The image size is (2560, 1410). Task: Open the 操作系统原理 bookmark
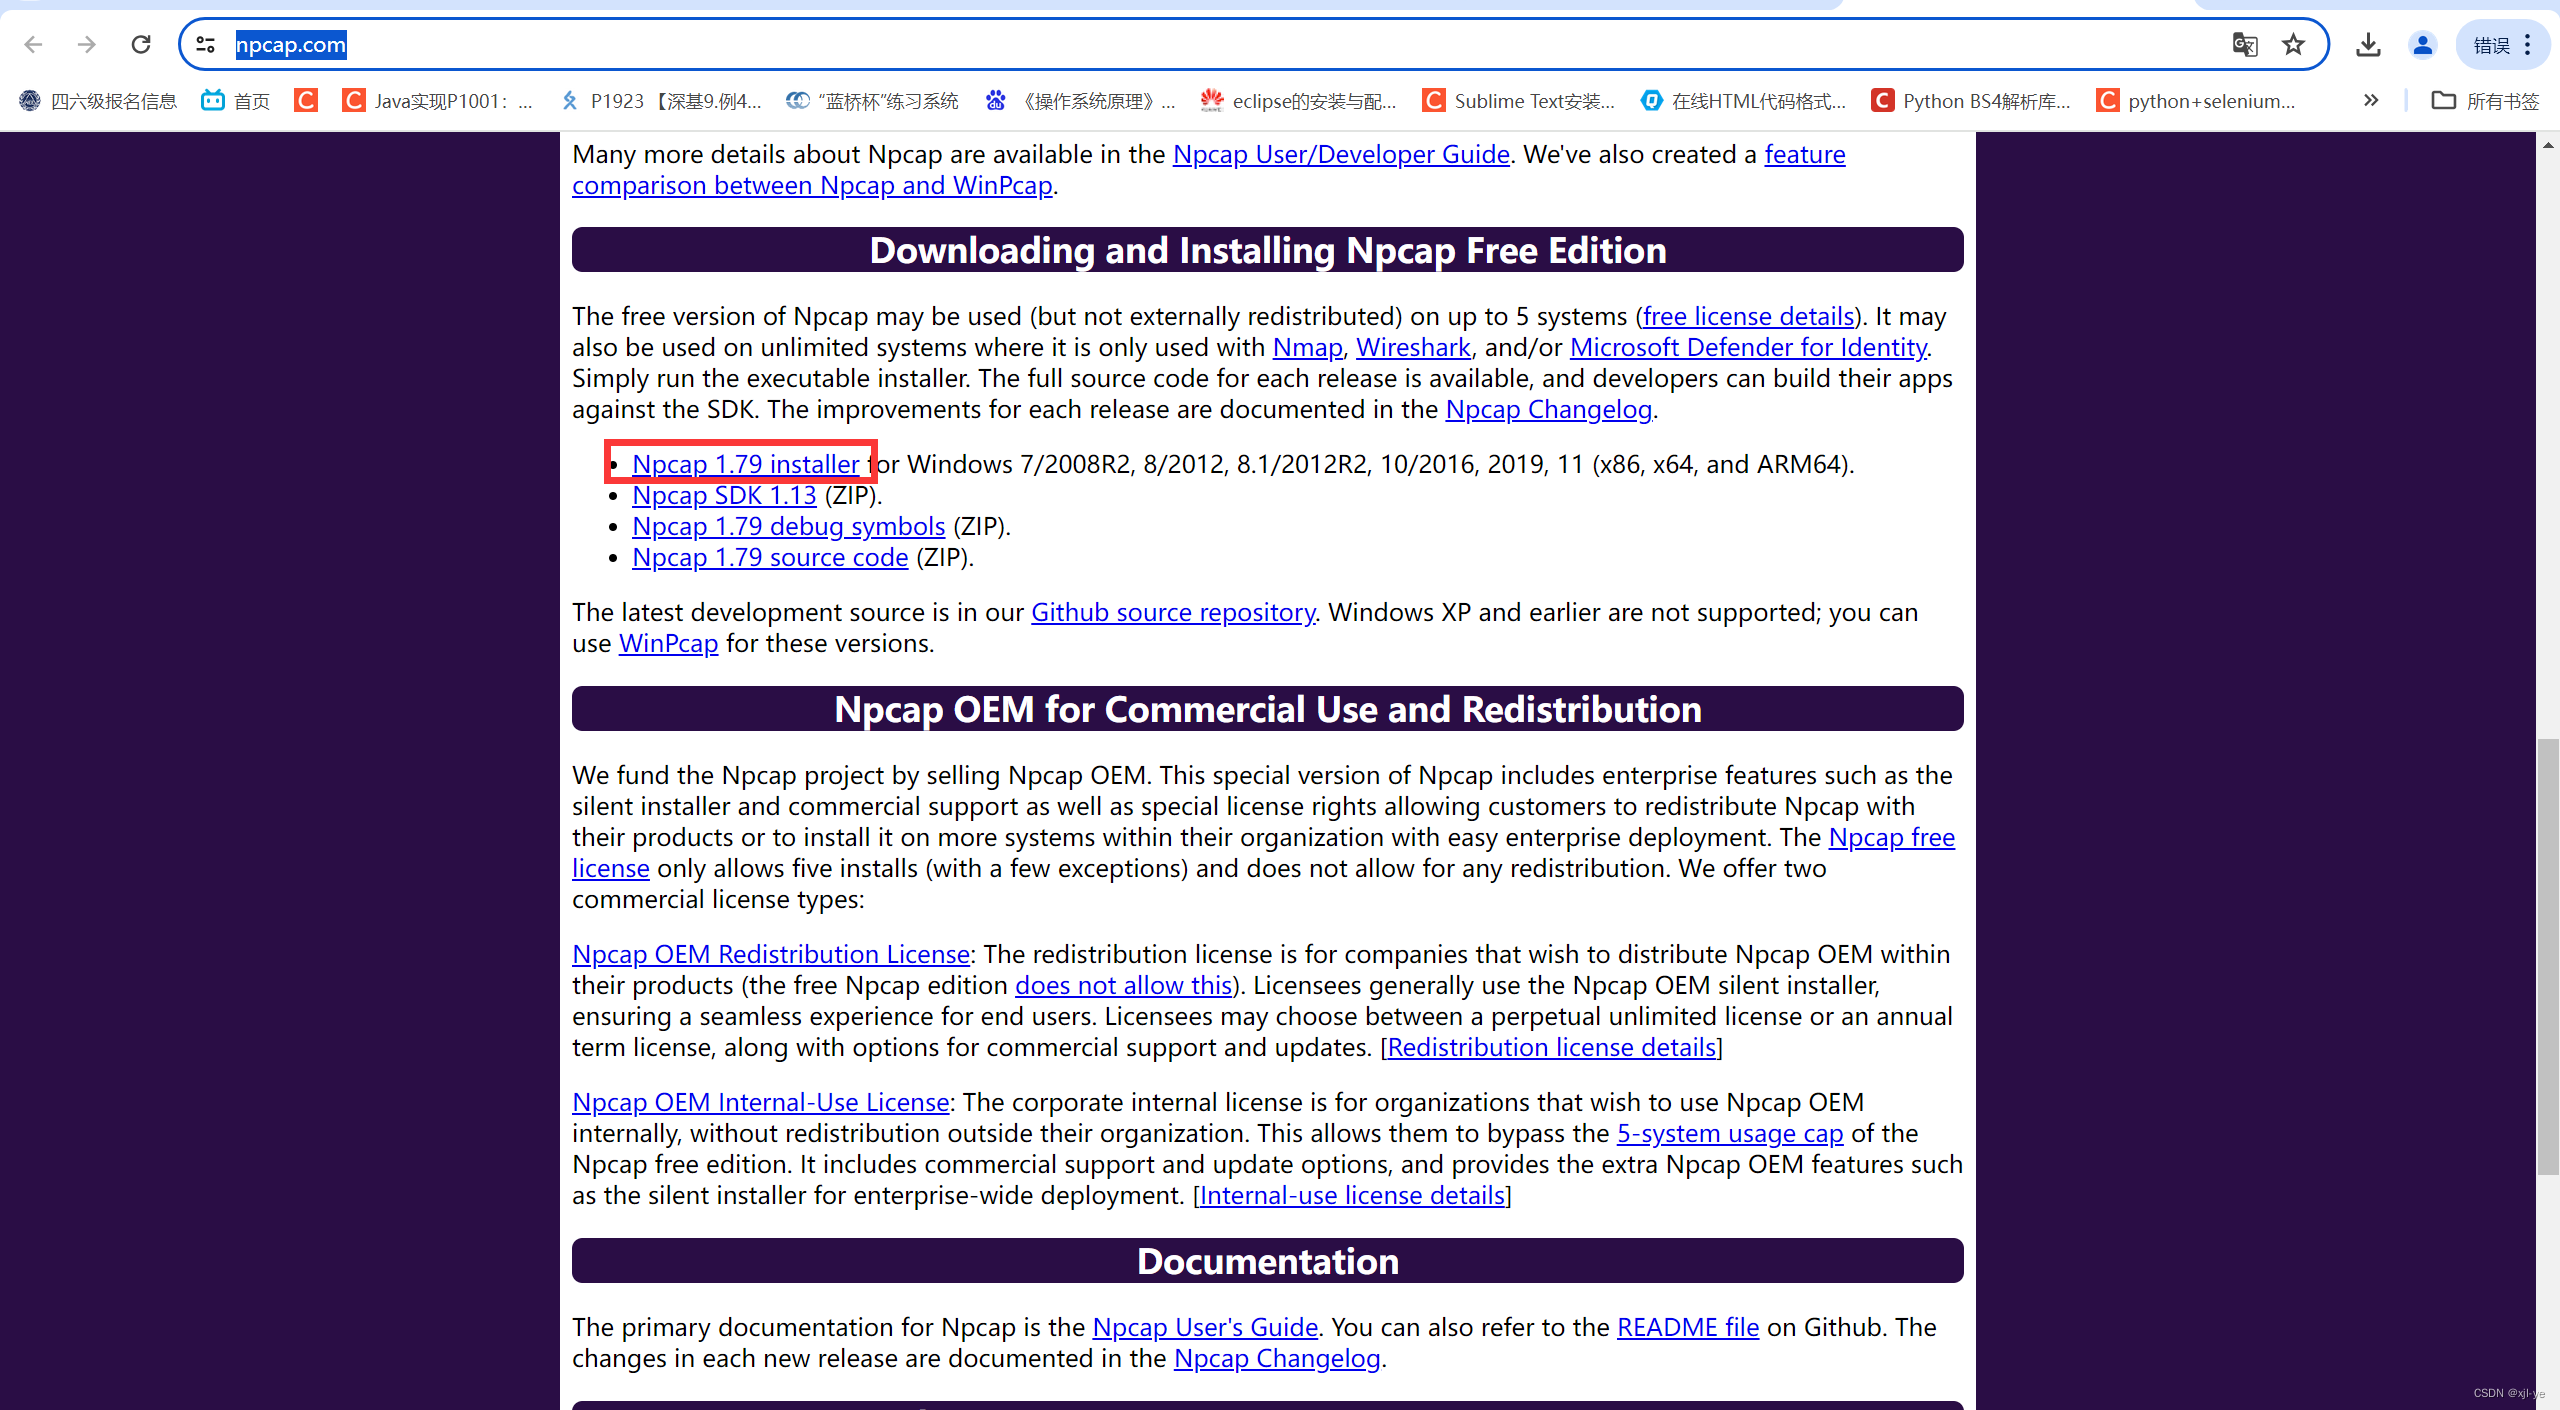(1081, 101)
